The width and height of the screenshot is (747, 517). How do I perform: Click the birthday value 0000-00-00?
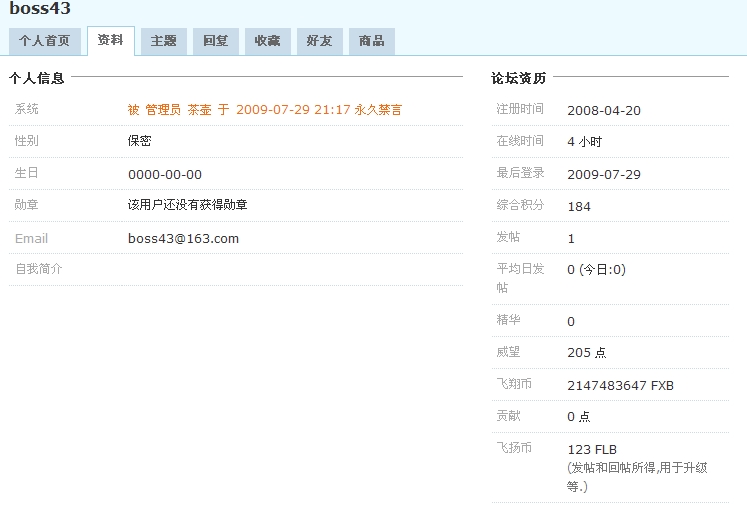click(164, 174)
